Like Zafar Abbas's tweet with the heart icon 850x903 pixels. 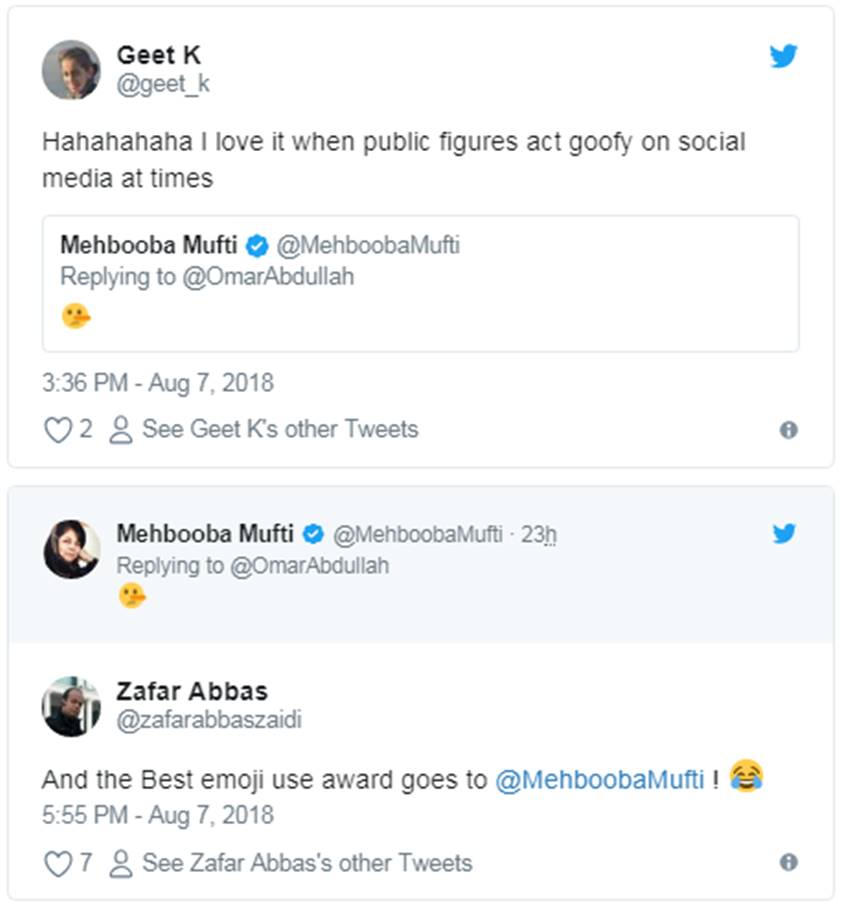pyautogui.click(x=57, y=863)
